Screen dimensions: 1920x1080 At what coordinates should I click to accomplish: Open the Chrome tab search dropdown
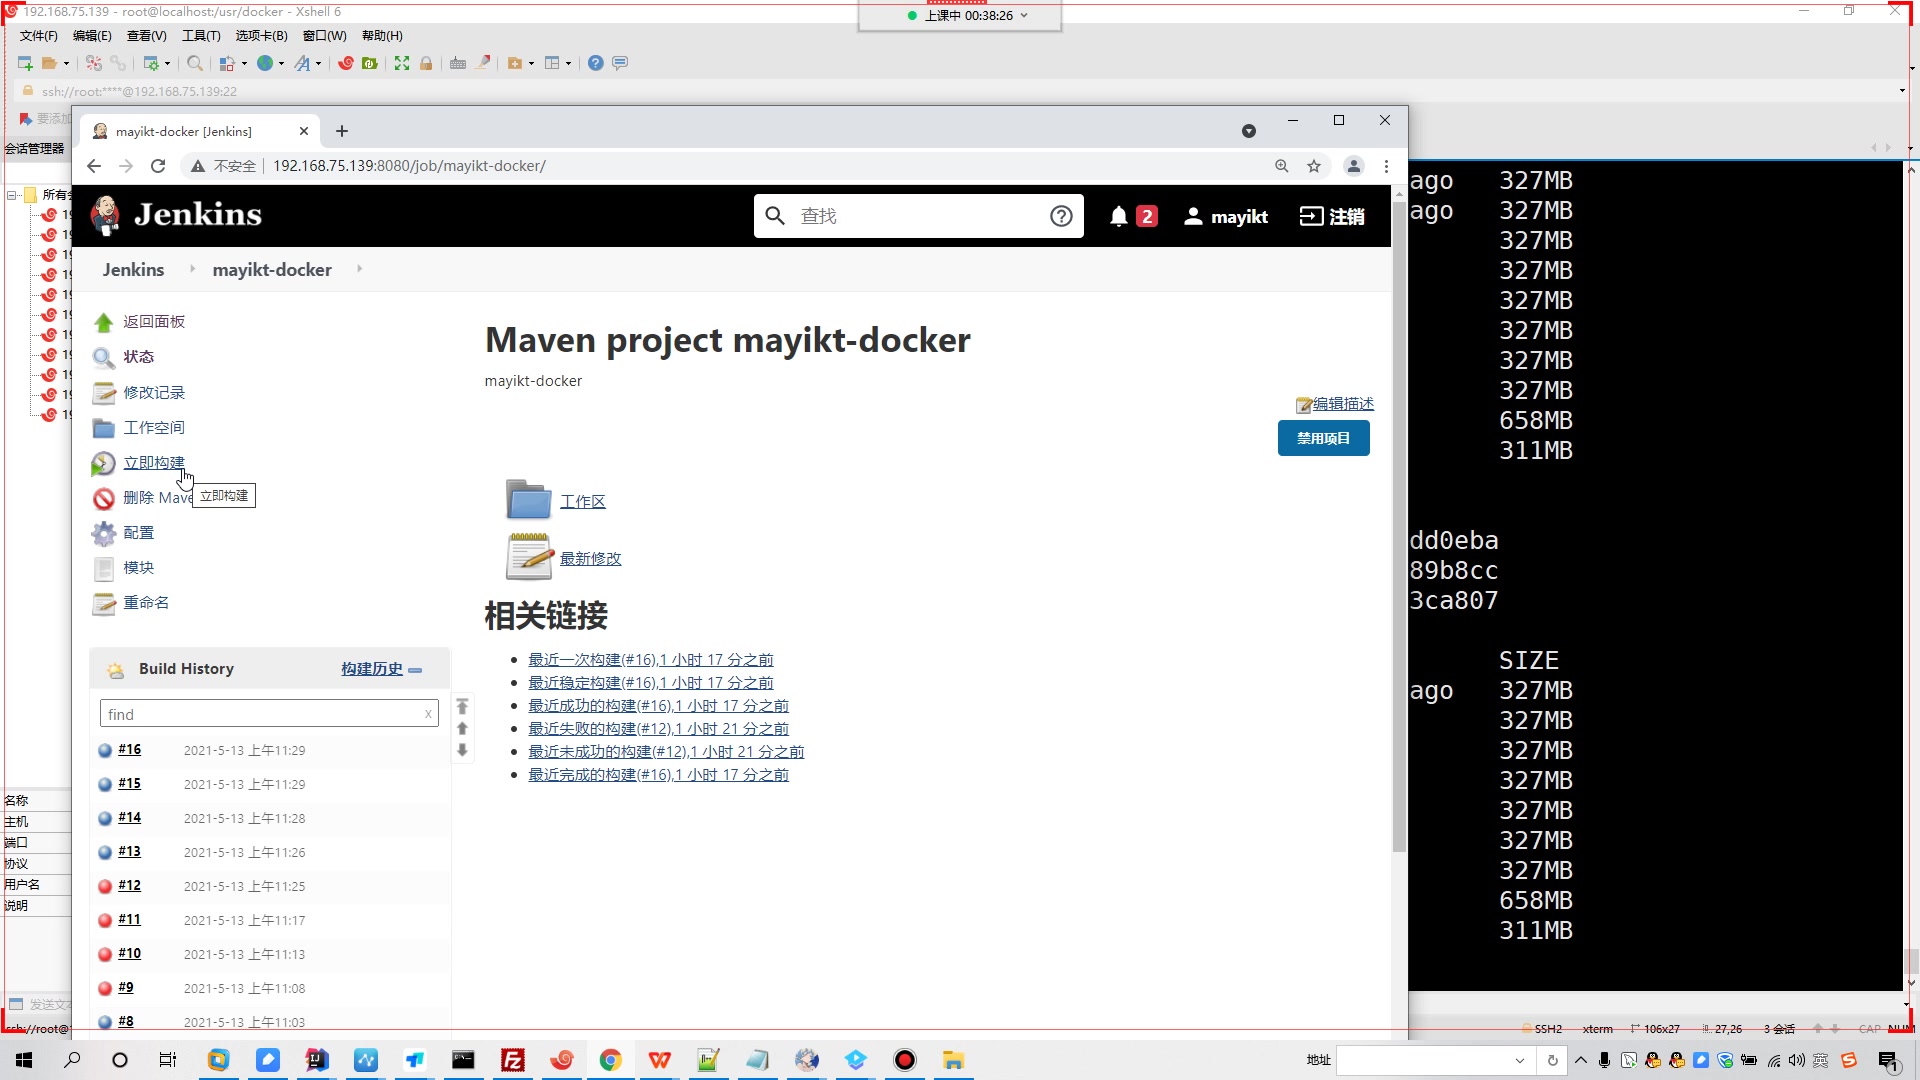[1249, 131]
